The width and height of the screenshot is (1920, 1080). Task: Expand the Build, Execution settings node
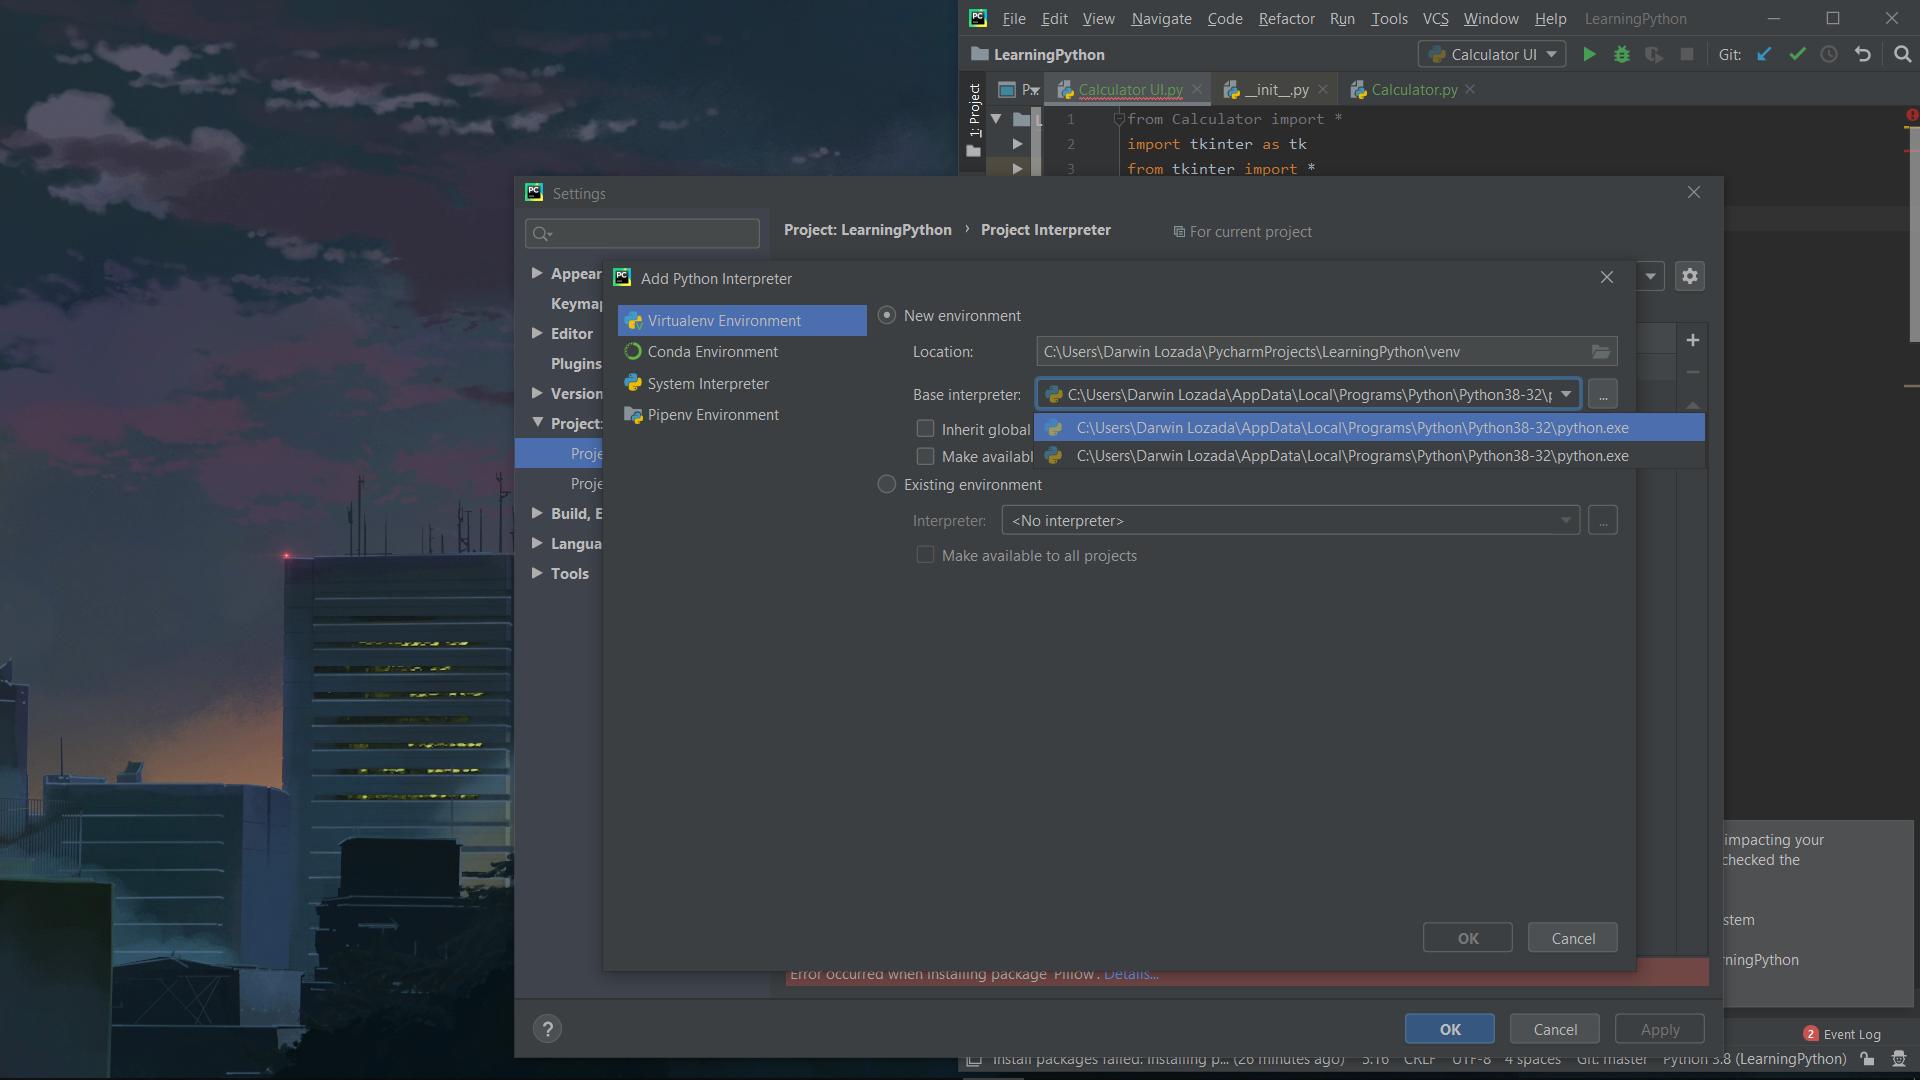(x=537, y=513)
